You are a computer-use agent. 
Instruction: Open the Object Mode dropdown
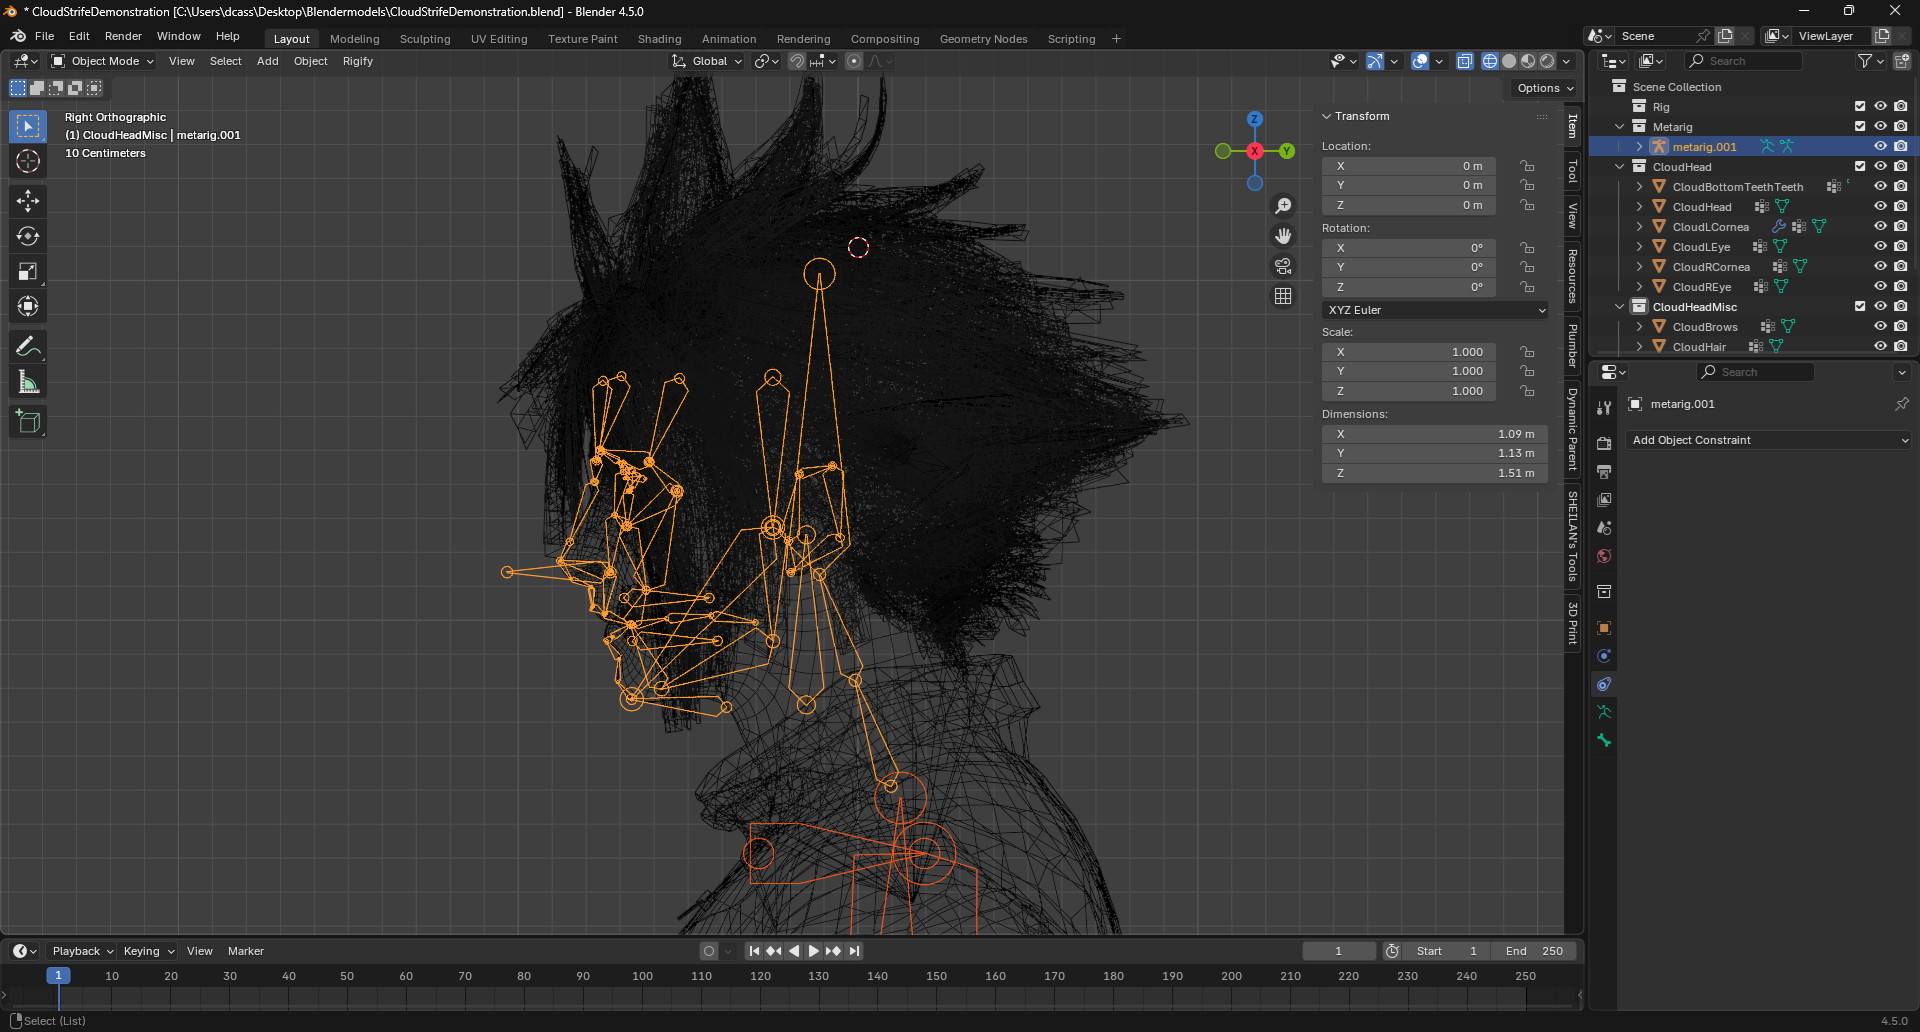tap(103, 61)
